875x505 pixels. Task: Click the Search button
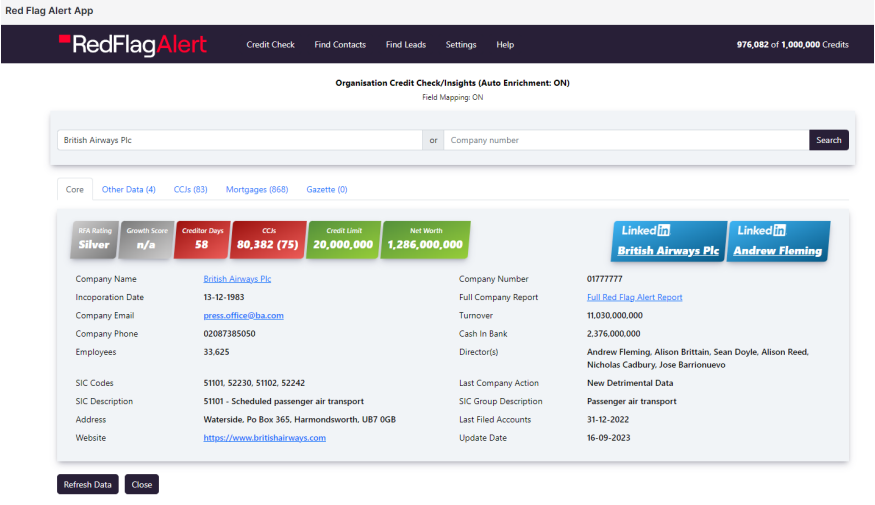[829, 140]
